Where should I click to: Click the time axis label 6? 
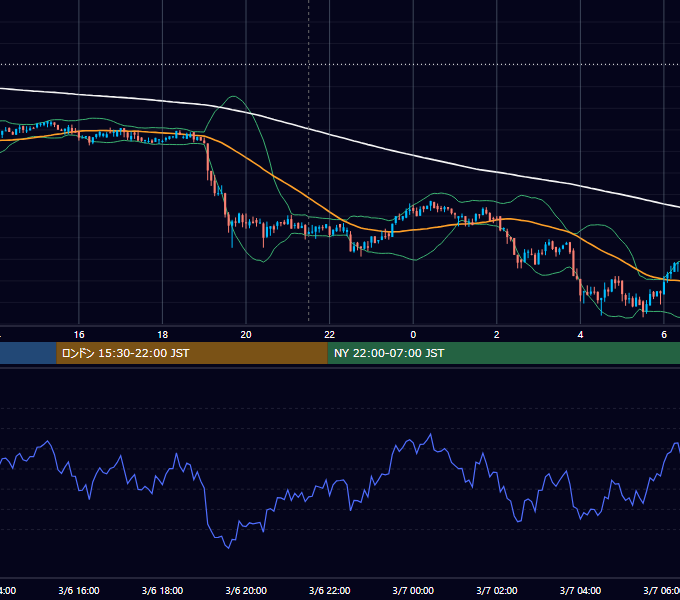[664, 335]
